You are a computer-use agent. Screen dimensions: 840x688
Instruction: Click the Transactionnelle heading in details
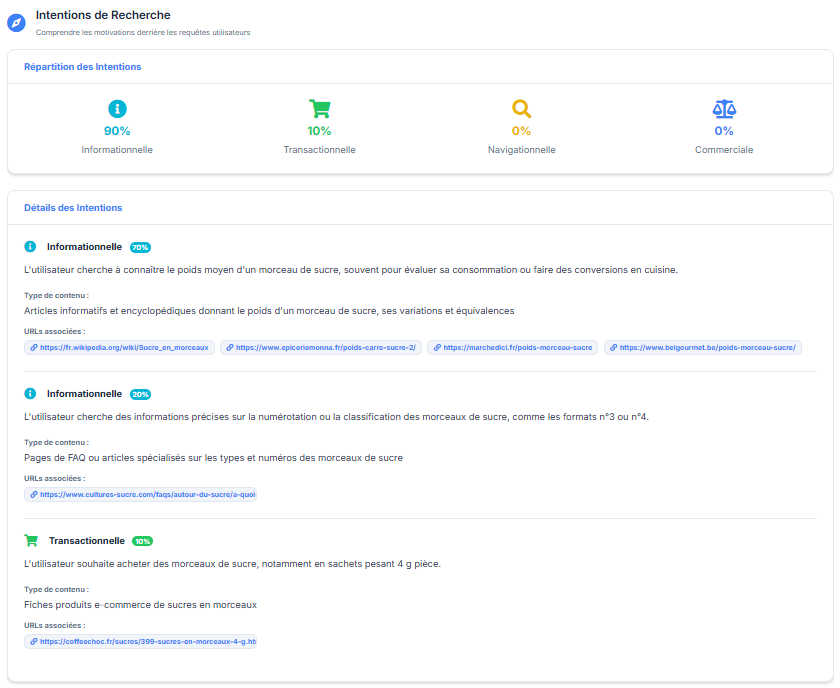(x=87, y=541)
